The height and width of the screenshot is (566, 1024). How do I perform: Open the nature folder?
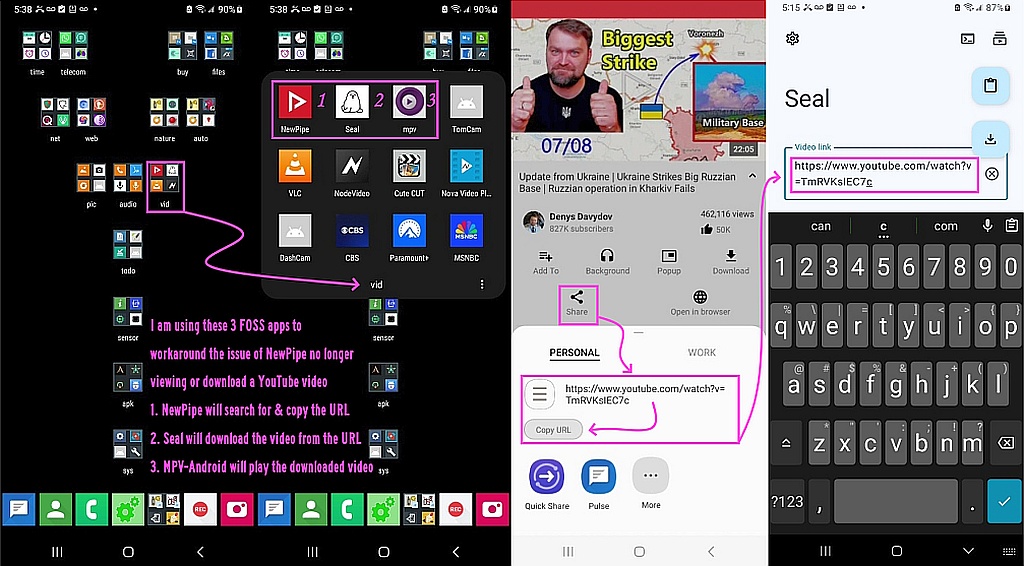tap(165, 112)
